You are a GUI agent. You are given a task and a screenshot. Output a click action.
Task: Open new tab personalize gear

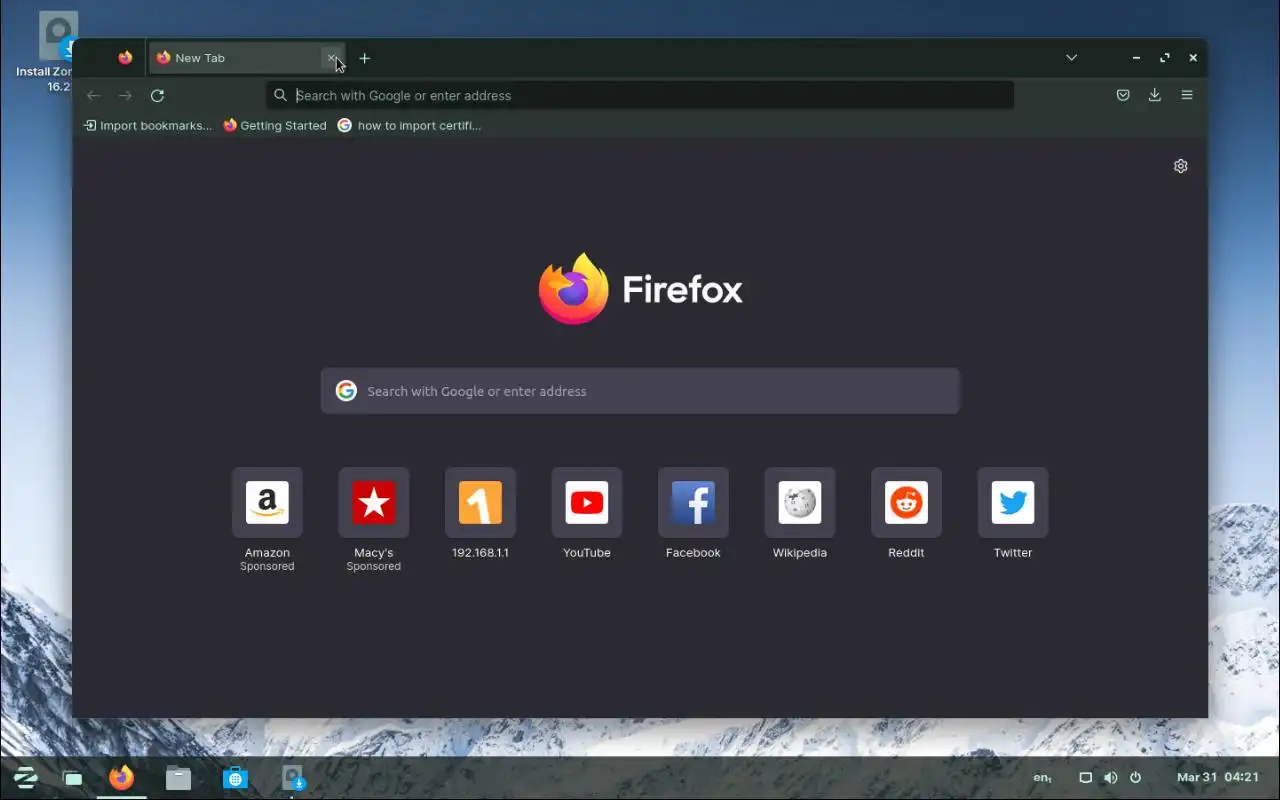point(1181,166)
